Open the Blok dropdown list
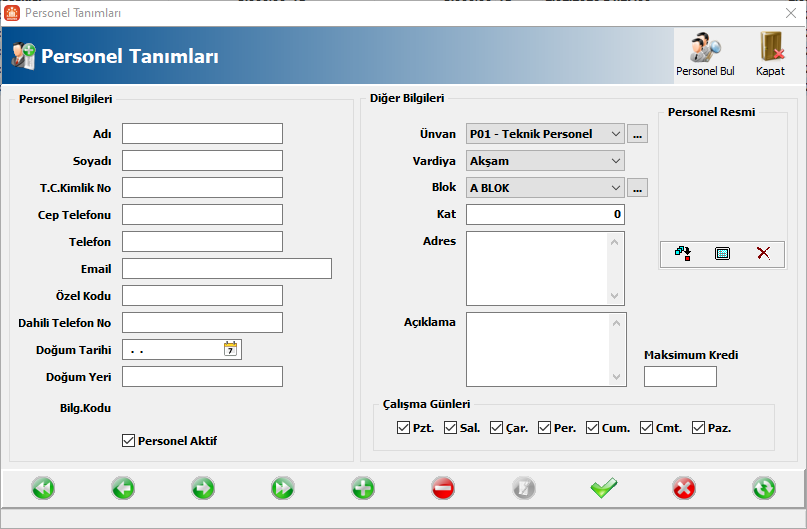This screenshot has width=807, height=529. (x=614, y=187)
